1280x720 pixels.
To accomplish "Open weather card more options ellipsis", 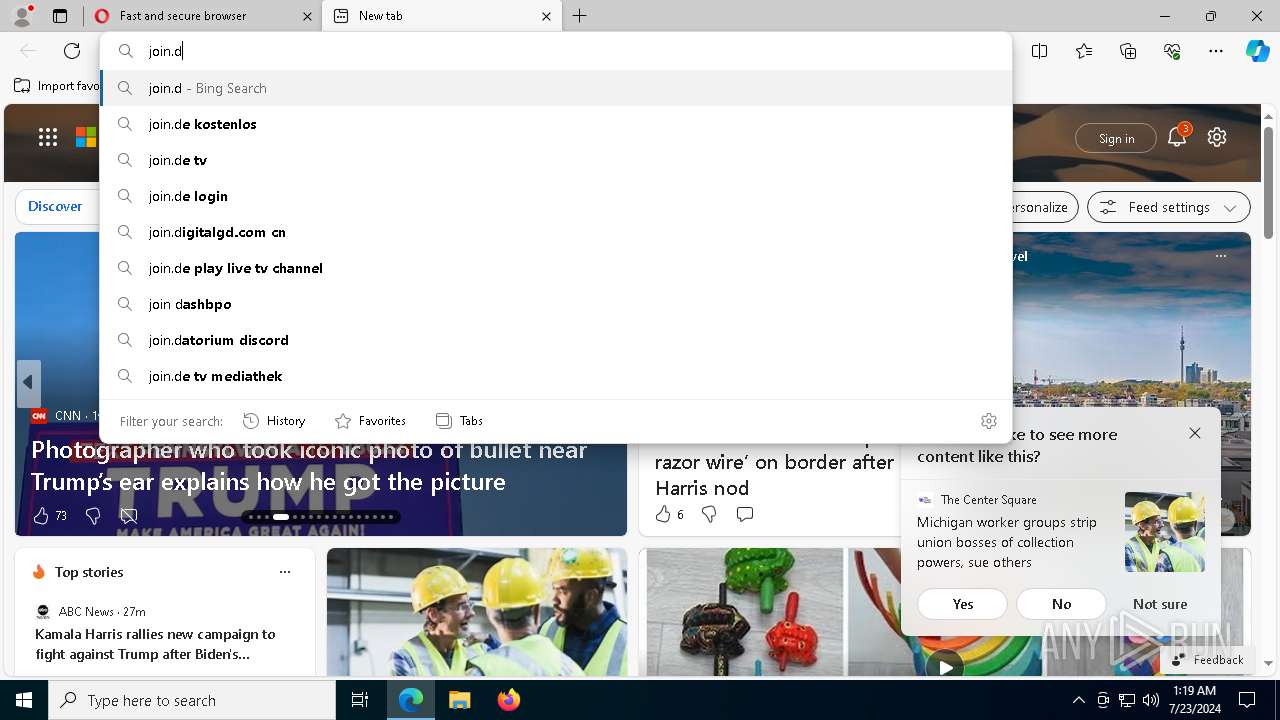I will (x=1221, y=256).
